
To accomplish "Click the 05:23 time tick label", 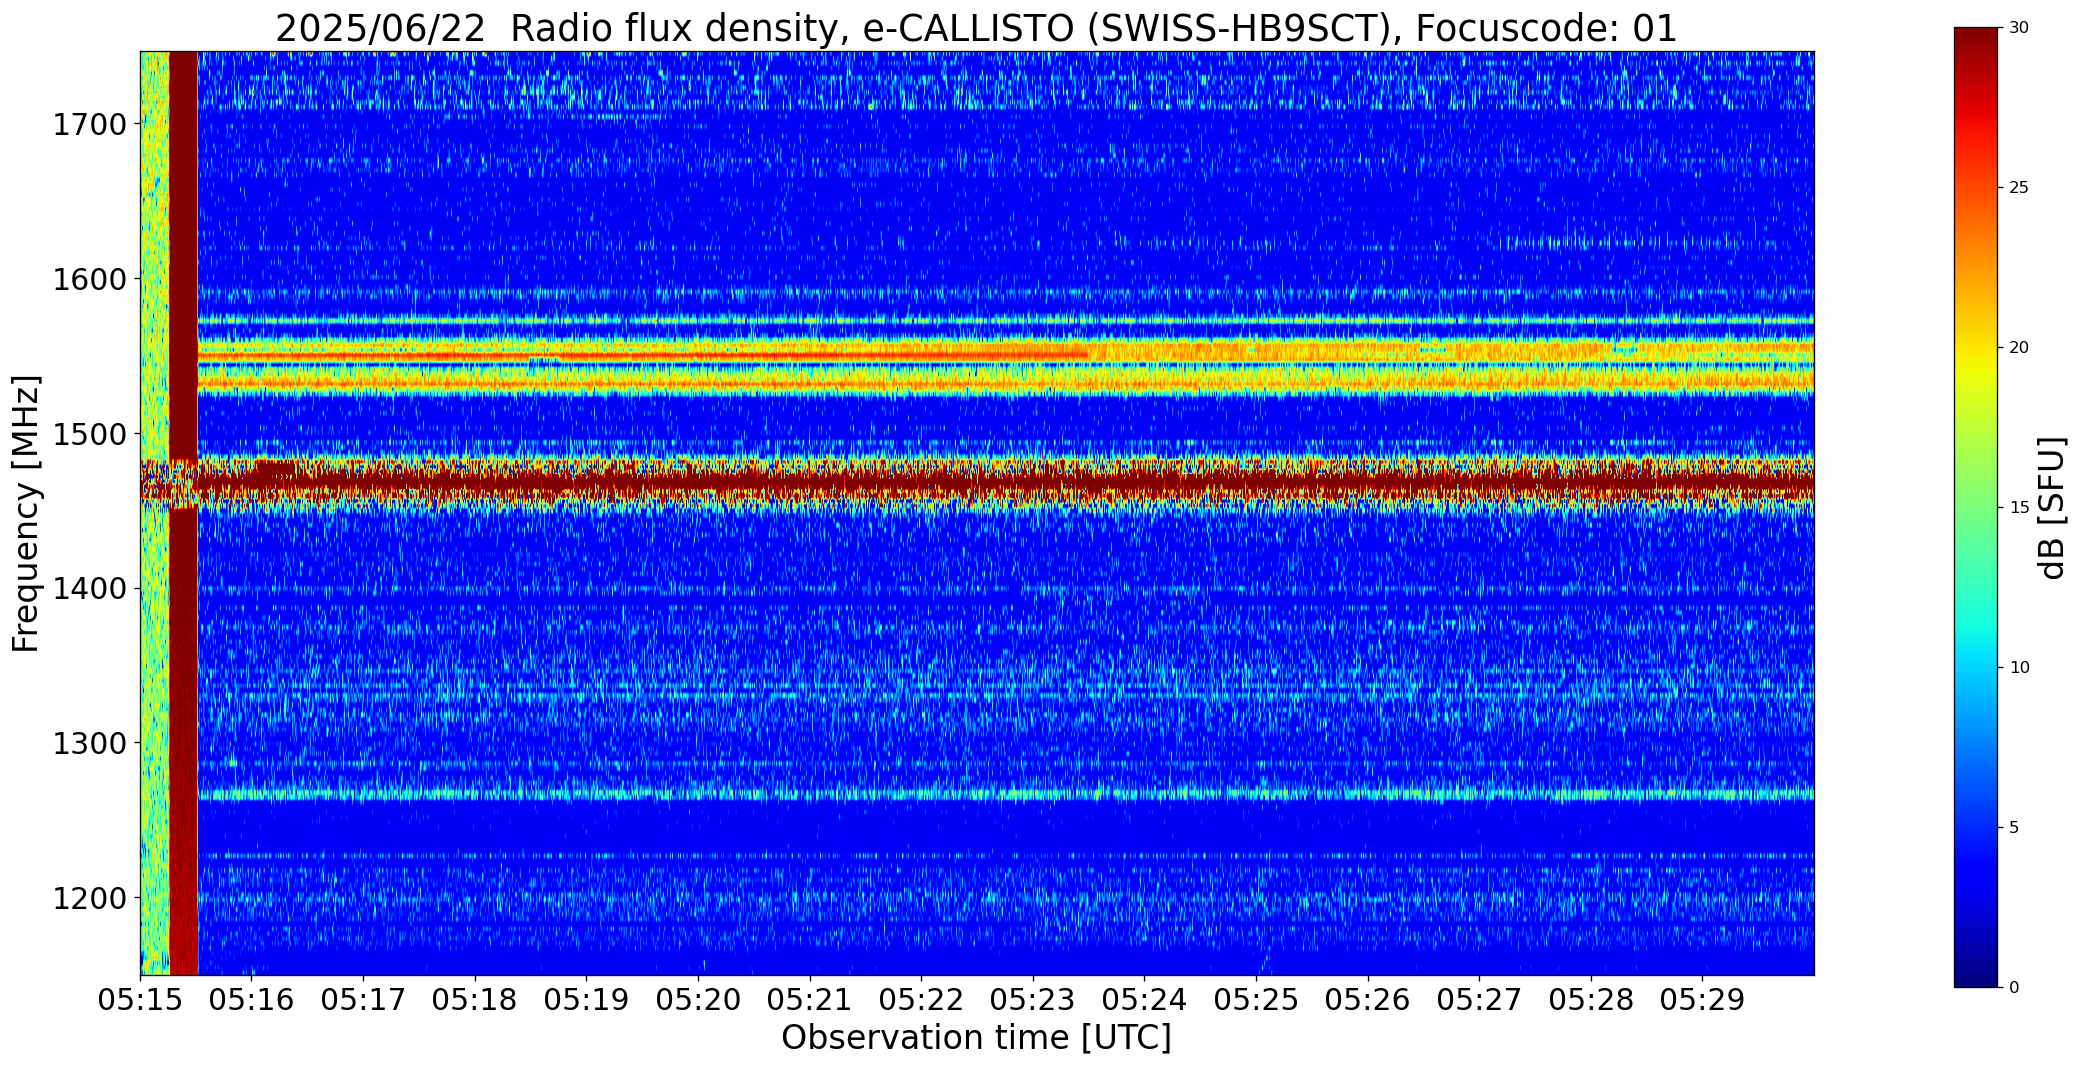I will pyautogui.click(x=1033, y=999).
